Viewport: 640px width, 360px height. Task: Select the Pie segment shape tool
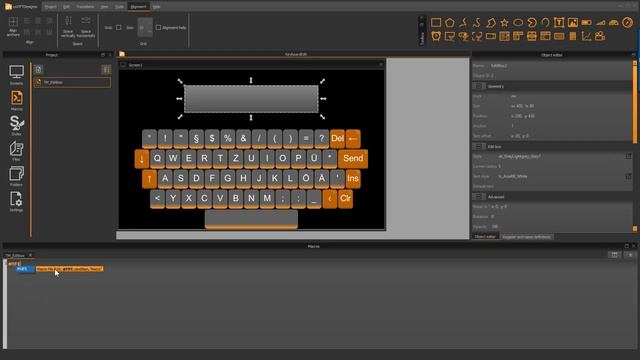pyautogui.click(x=532, y=22)
